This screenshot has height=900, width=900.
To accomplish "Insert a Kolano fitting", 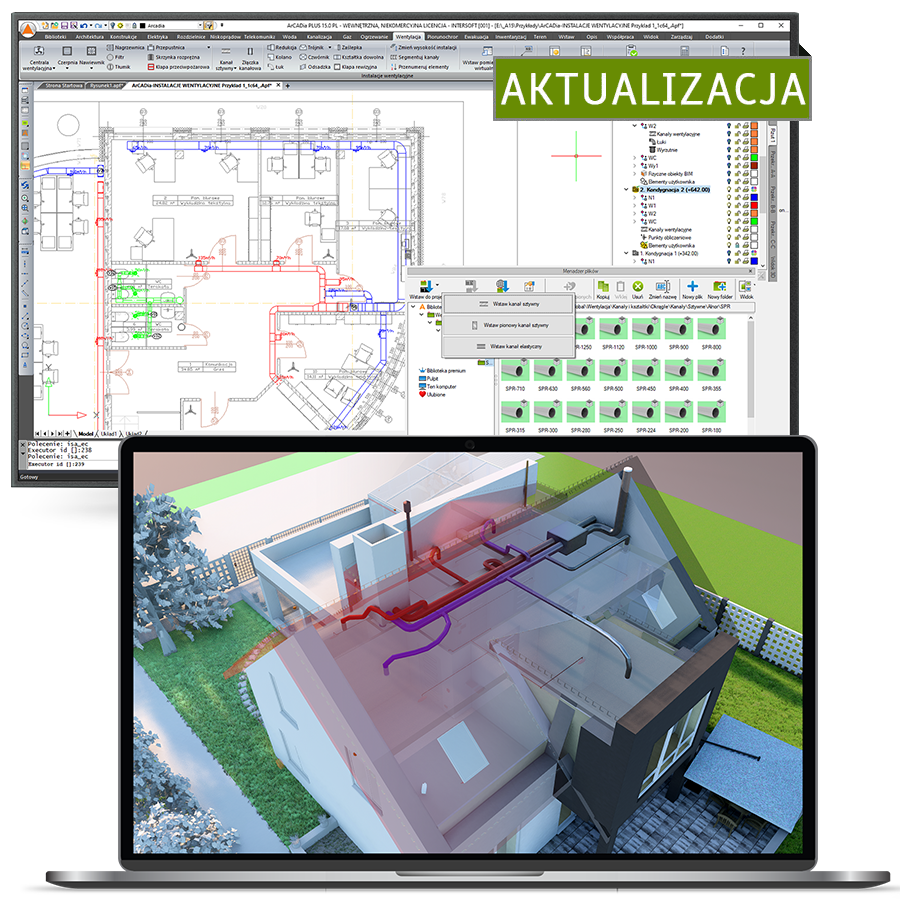I will pos(280,57).
